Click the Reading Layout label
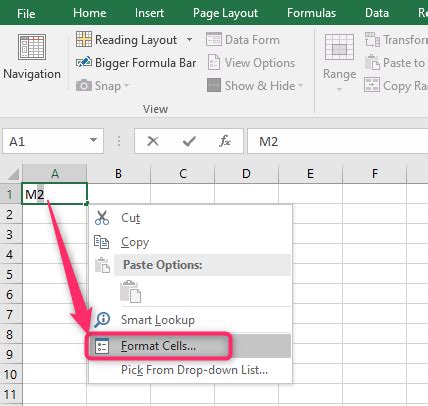This screenshot has height=406, width=428. pyautogui.click(x=136, y=40)
